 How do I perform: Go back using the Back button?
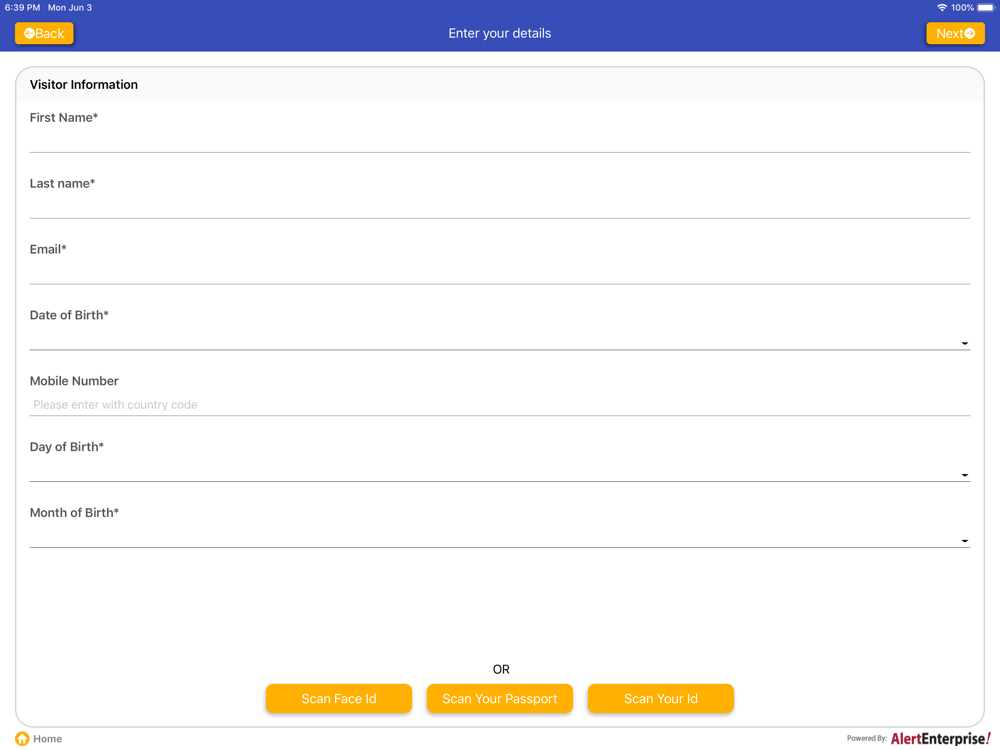44,33
